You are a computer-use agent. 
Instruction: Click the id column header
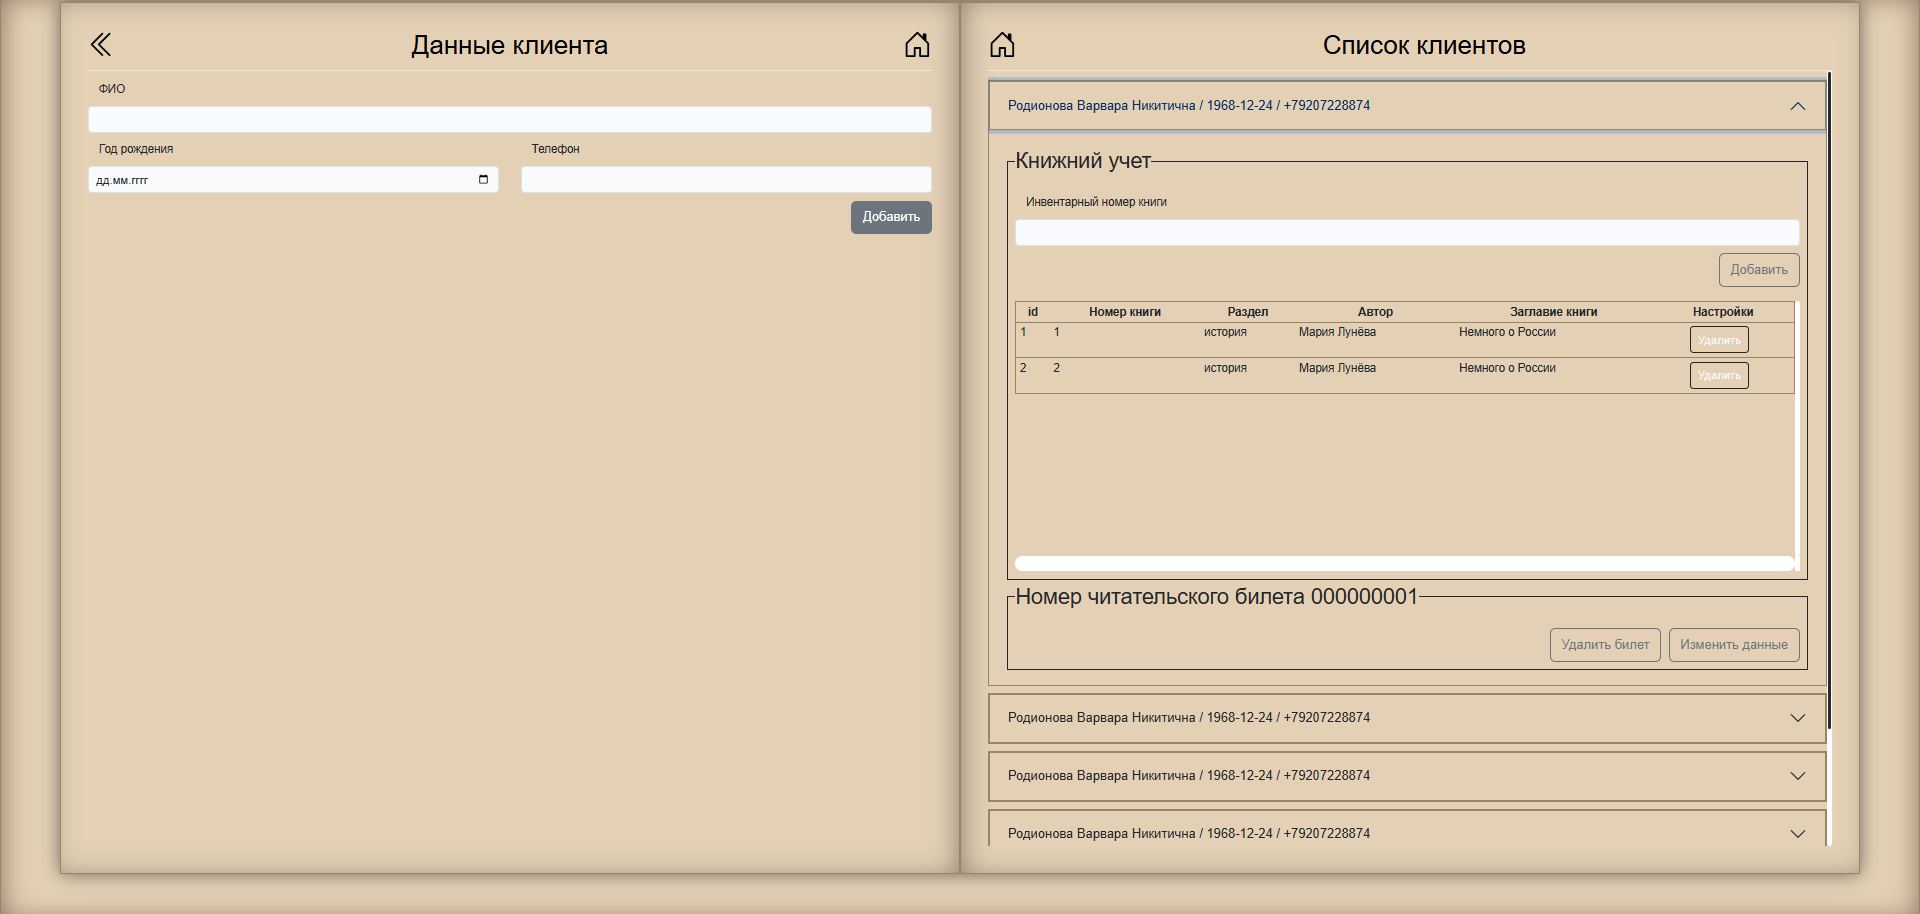[1033, 312]
